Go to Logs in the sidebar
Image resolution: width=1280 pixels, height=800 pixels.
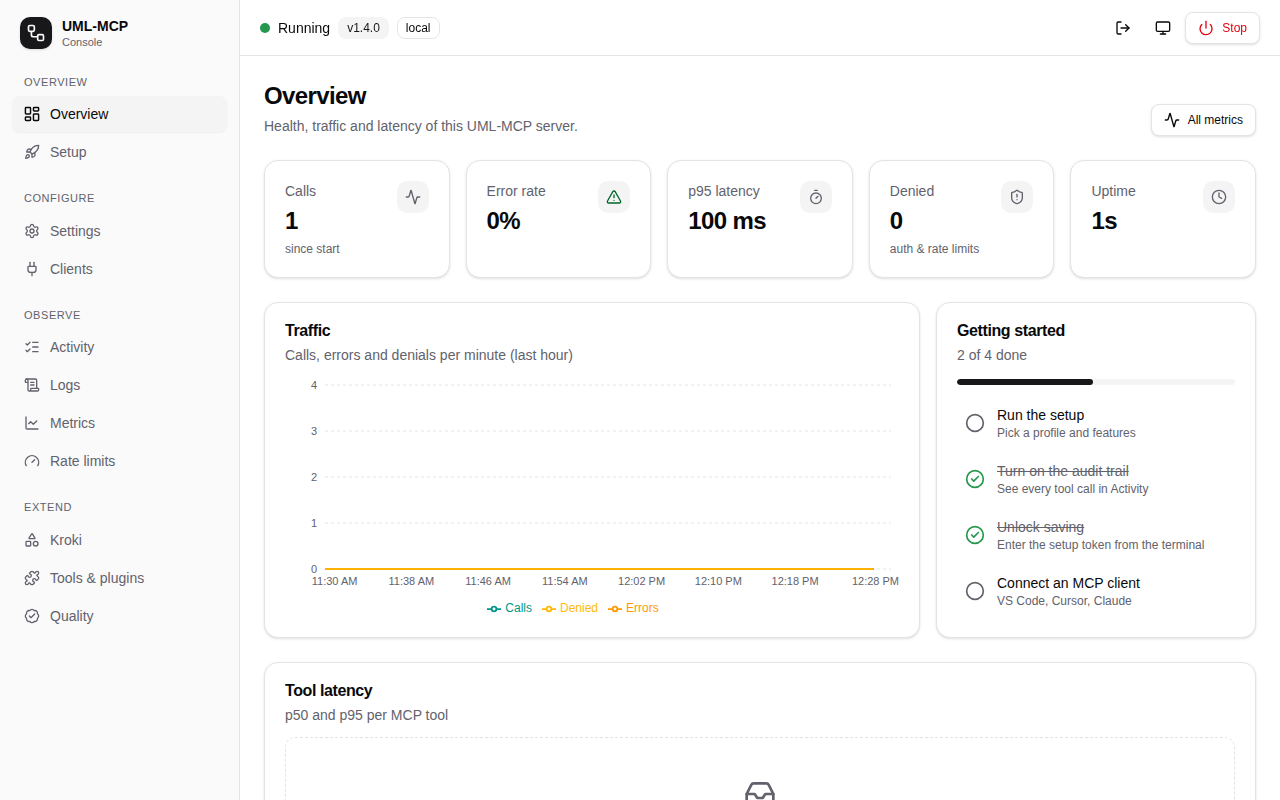[x=120, y=385]
